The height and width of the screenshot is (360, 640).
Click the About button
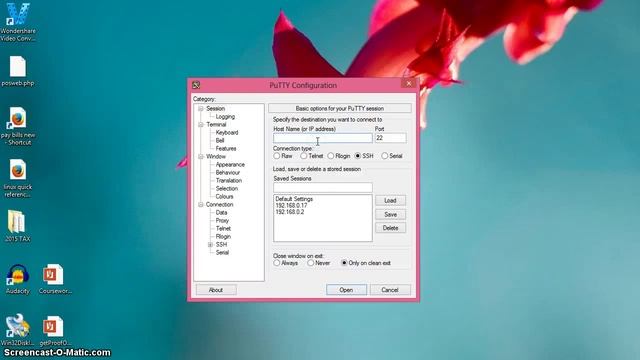coord(216,290)
